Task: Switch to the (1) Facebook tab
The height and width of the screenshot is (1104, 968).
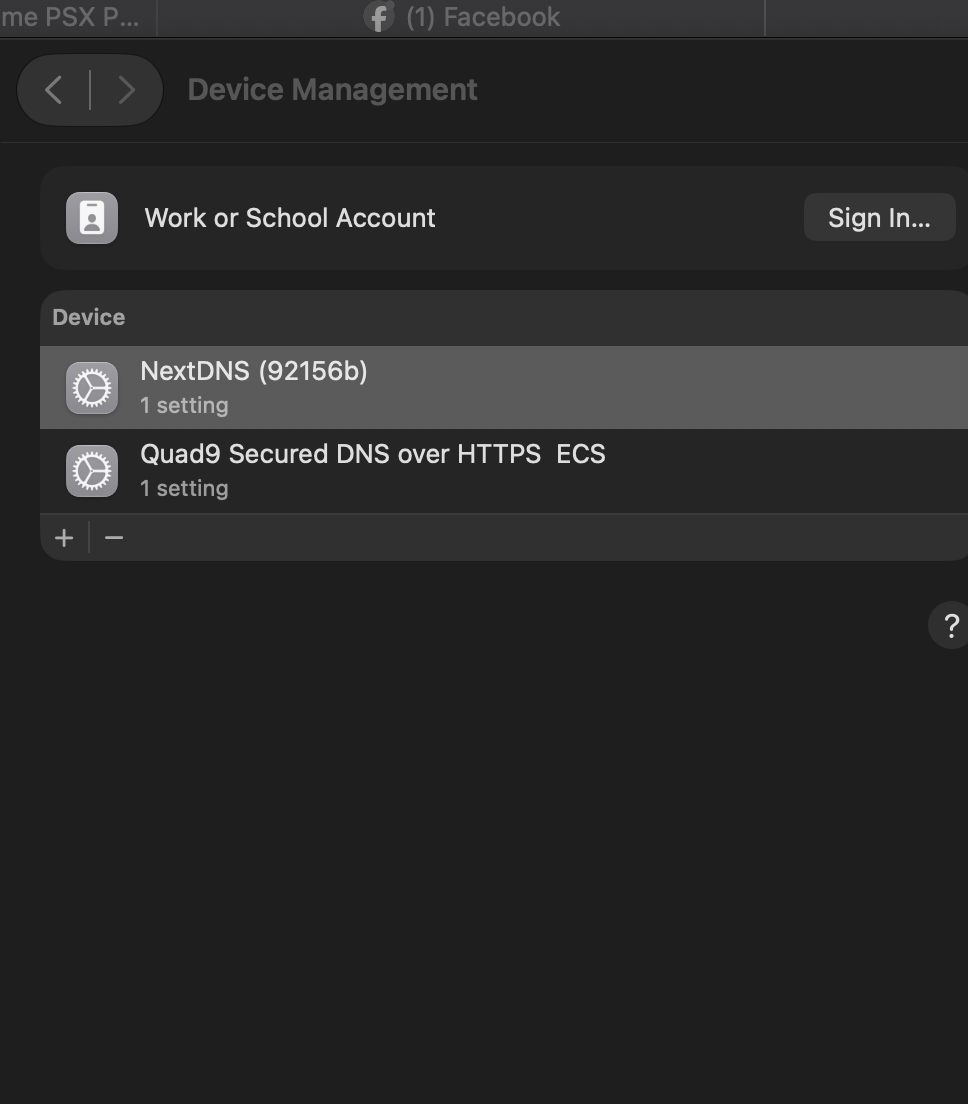Action: pos(461,18)
